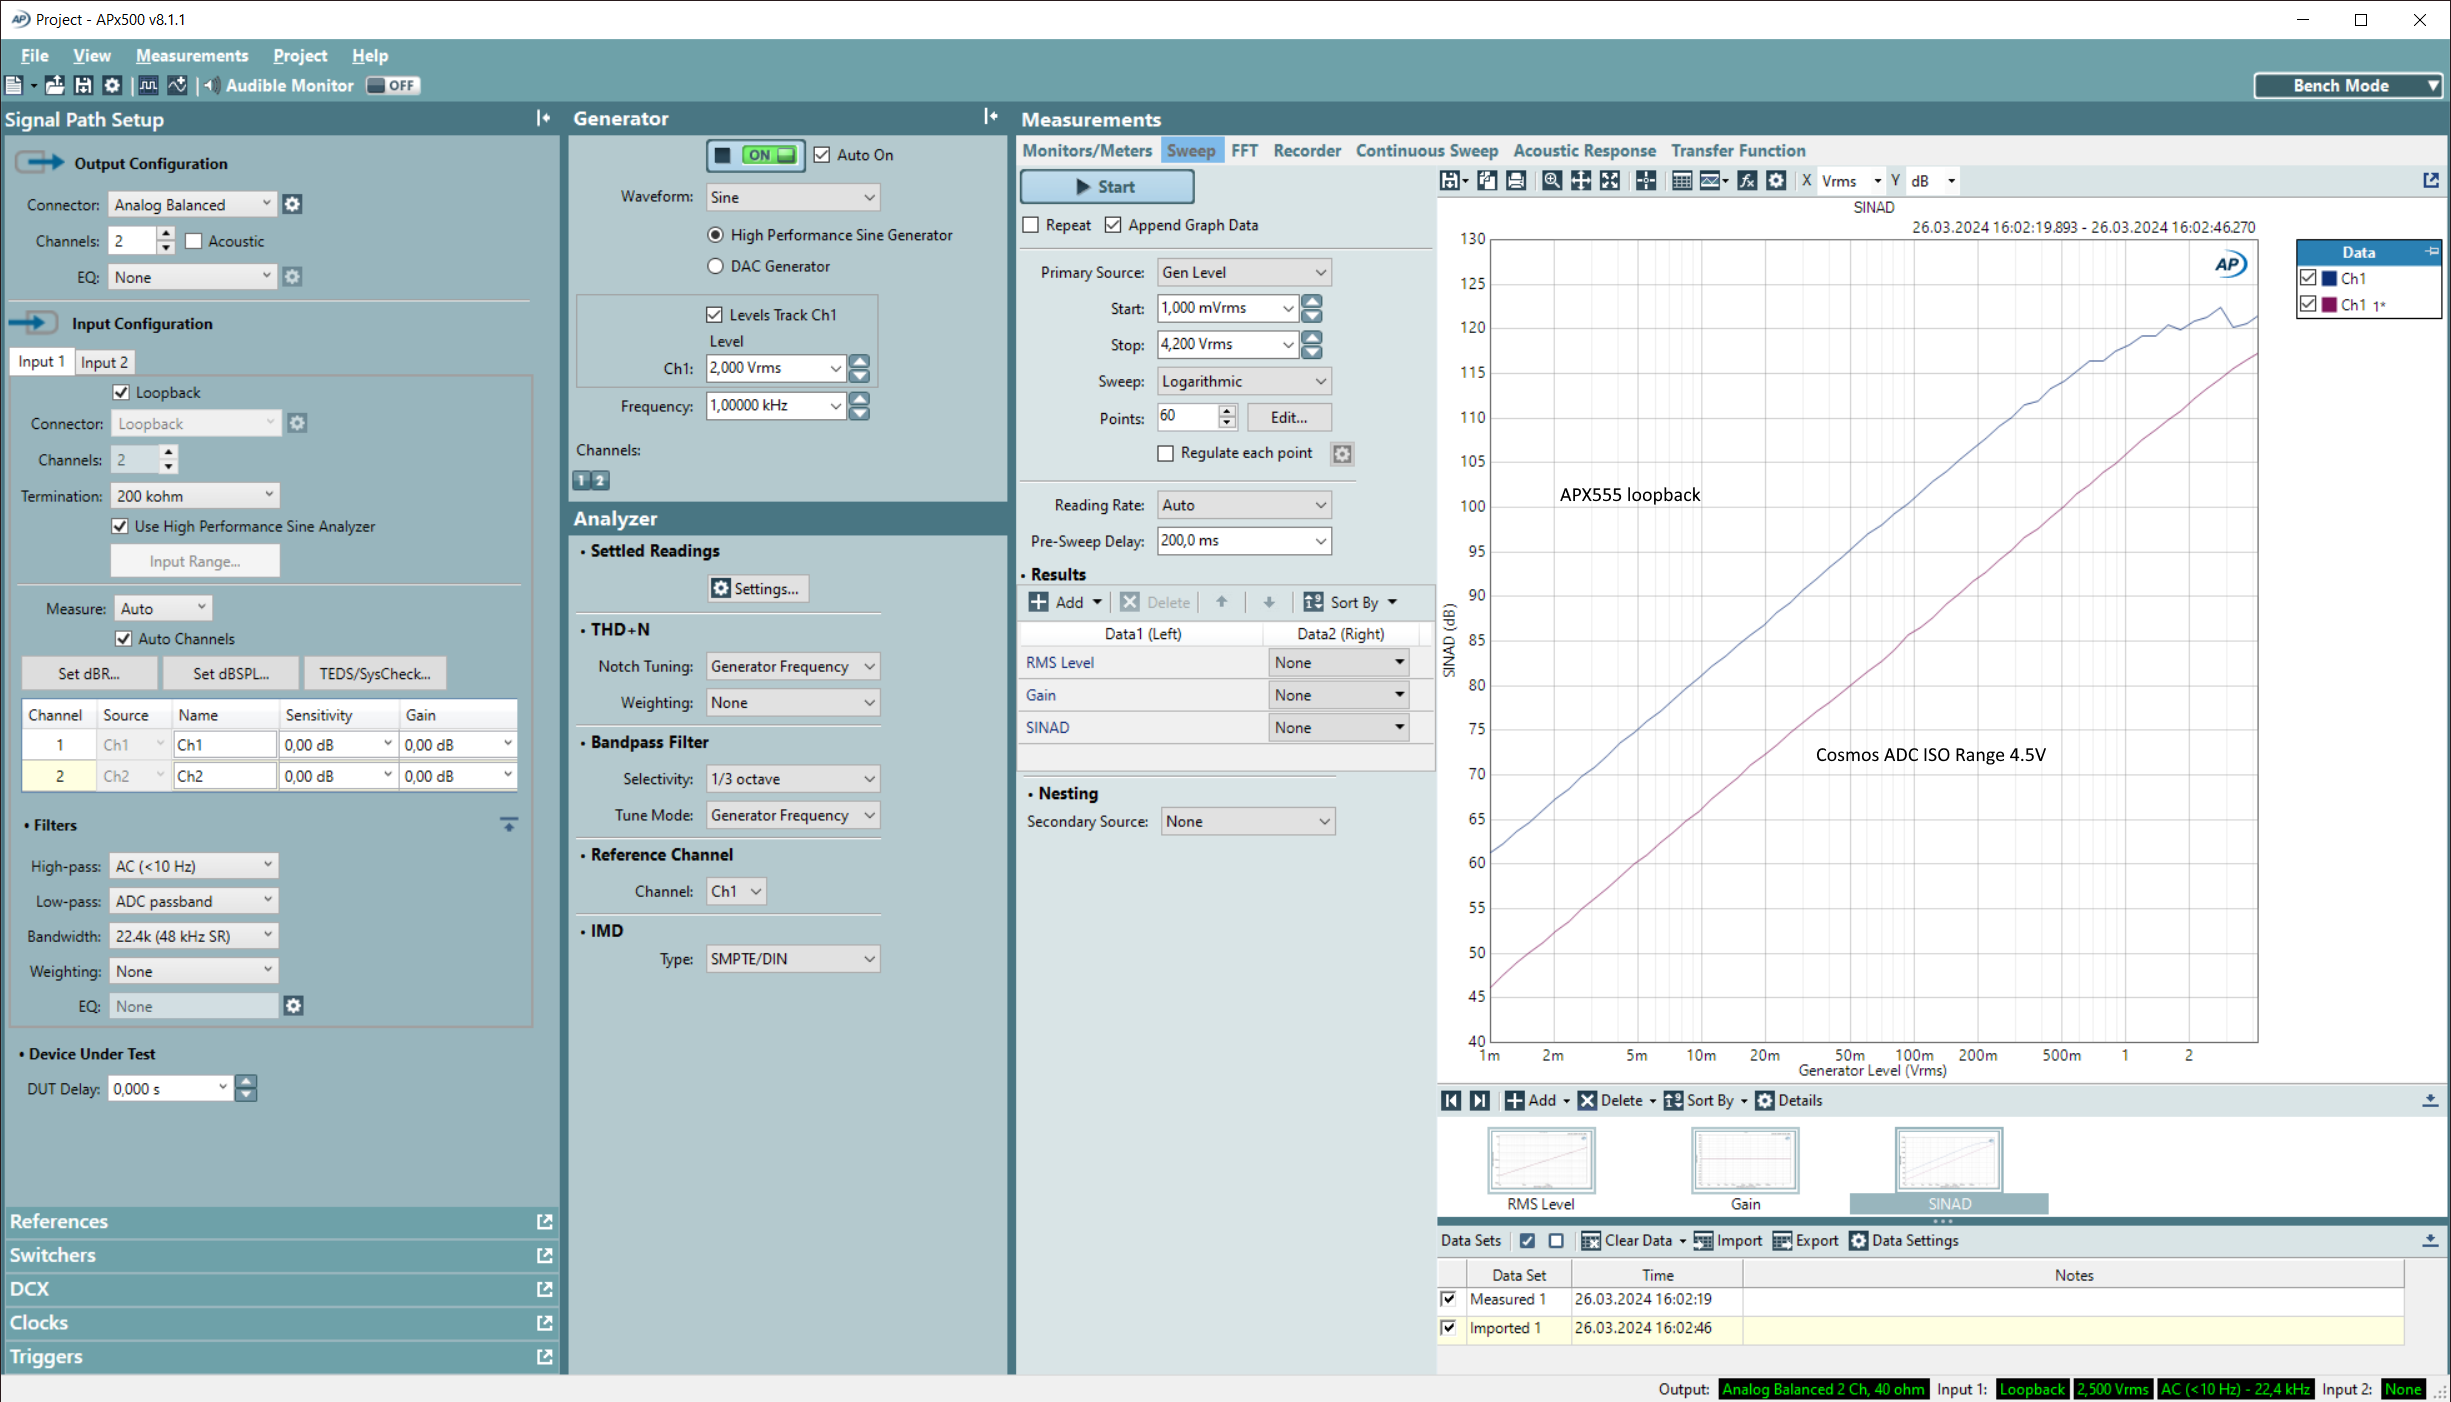The image size is (2451, 1402).
Task: Click the Start sweep button
Action: (1106, 187)
